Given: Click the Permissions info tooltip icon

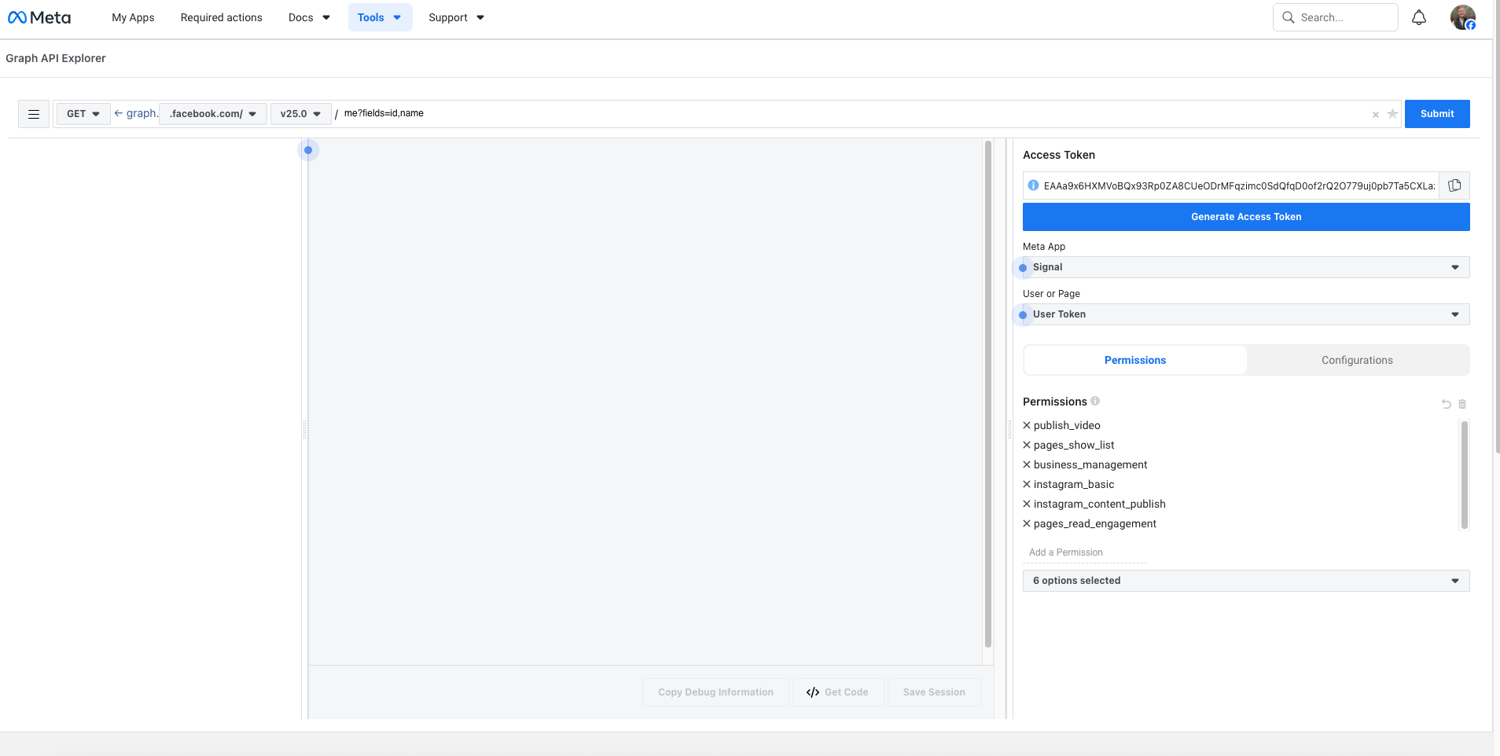Looking at the screenshot, I should [1095, 401].
